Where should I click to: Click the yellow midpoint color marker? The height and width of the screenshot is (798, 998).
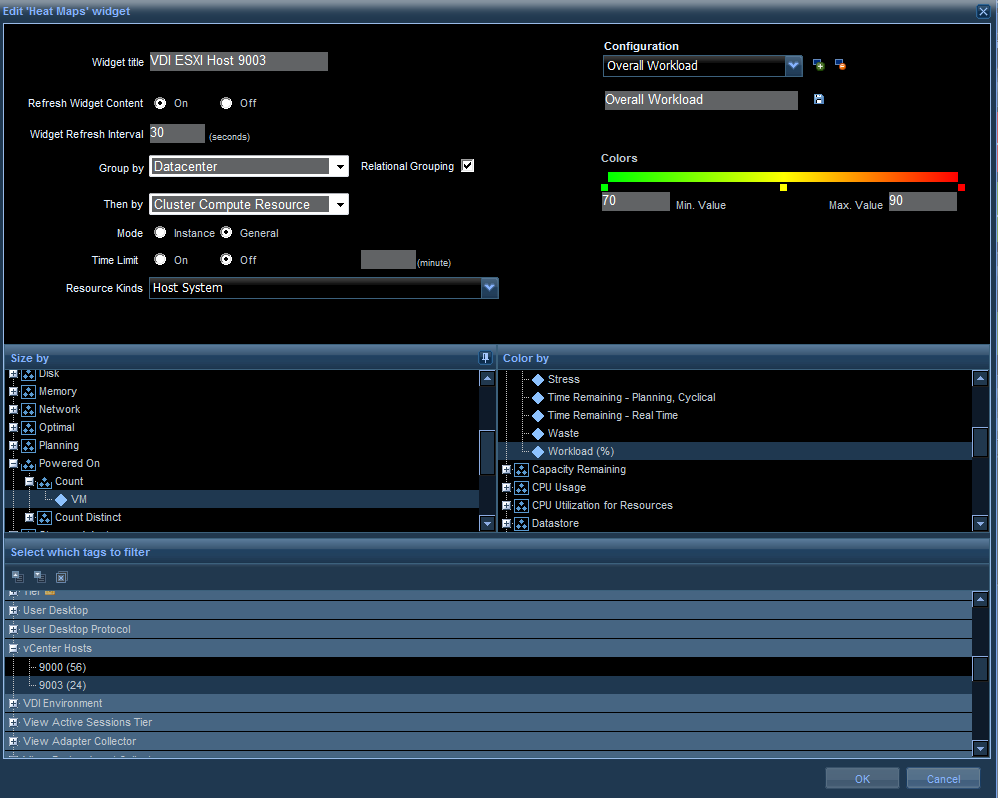click(x=783, y=188)
